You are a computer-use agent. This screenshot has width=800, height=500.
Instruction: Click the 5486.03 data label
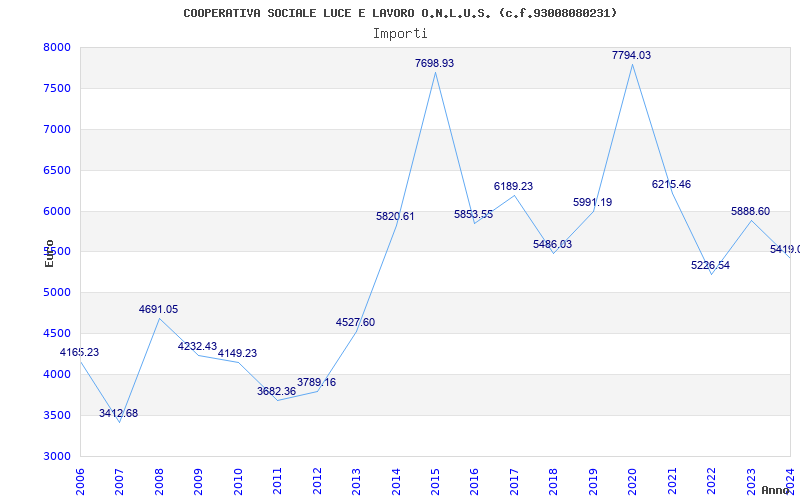(553, 244)
